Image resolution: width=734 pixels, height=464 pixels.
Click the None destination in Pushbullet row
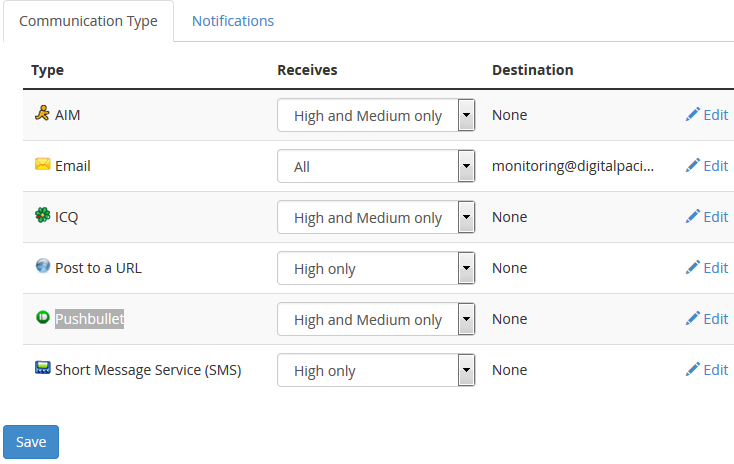509,319
